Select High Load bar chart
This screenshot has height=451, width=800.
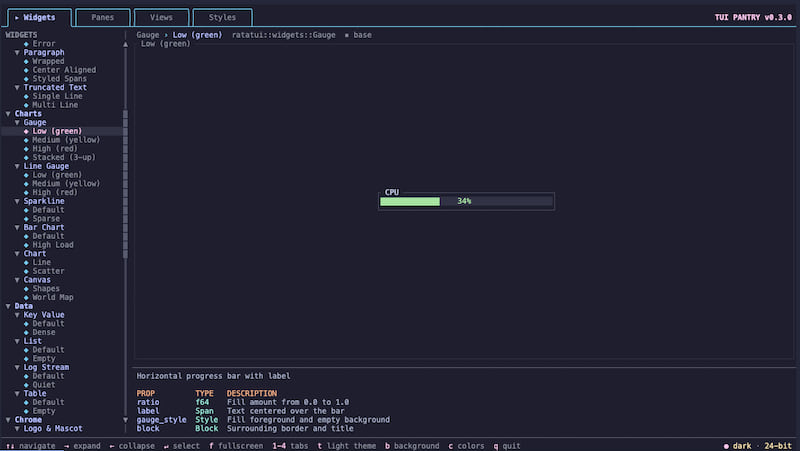pyautogui.click(x=53, y=245)
